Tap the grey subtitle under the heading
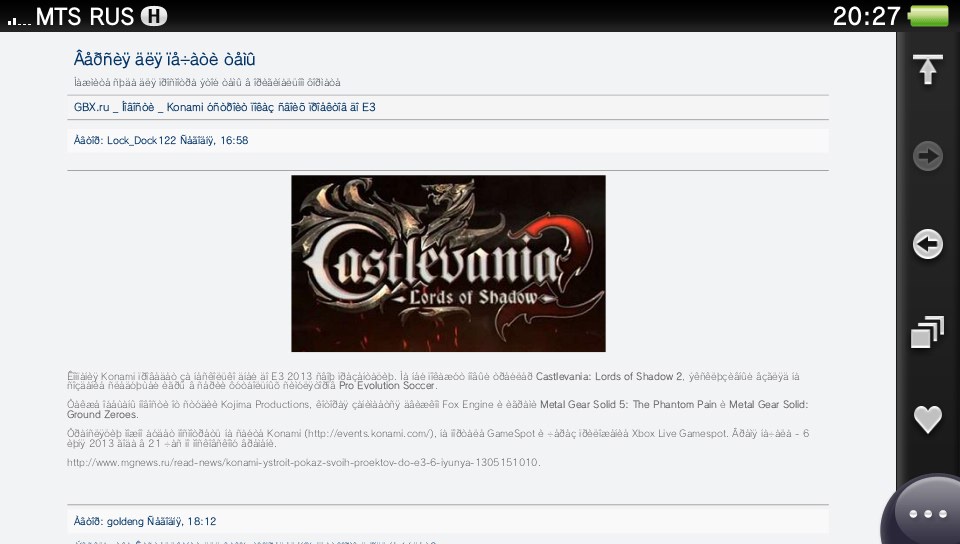This screenshot has height=544, width=960. 207,82
